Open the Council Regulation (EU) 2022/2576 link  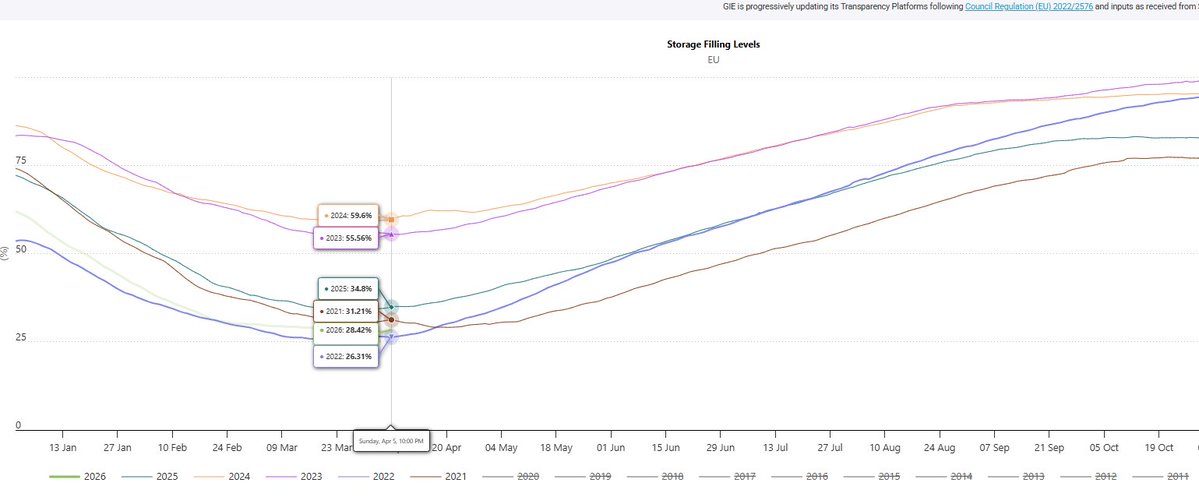click(x=1029, y=6)
